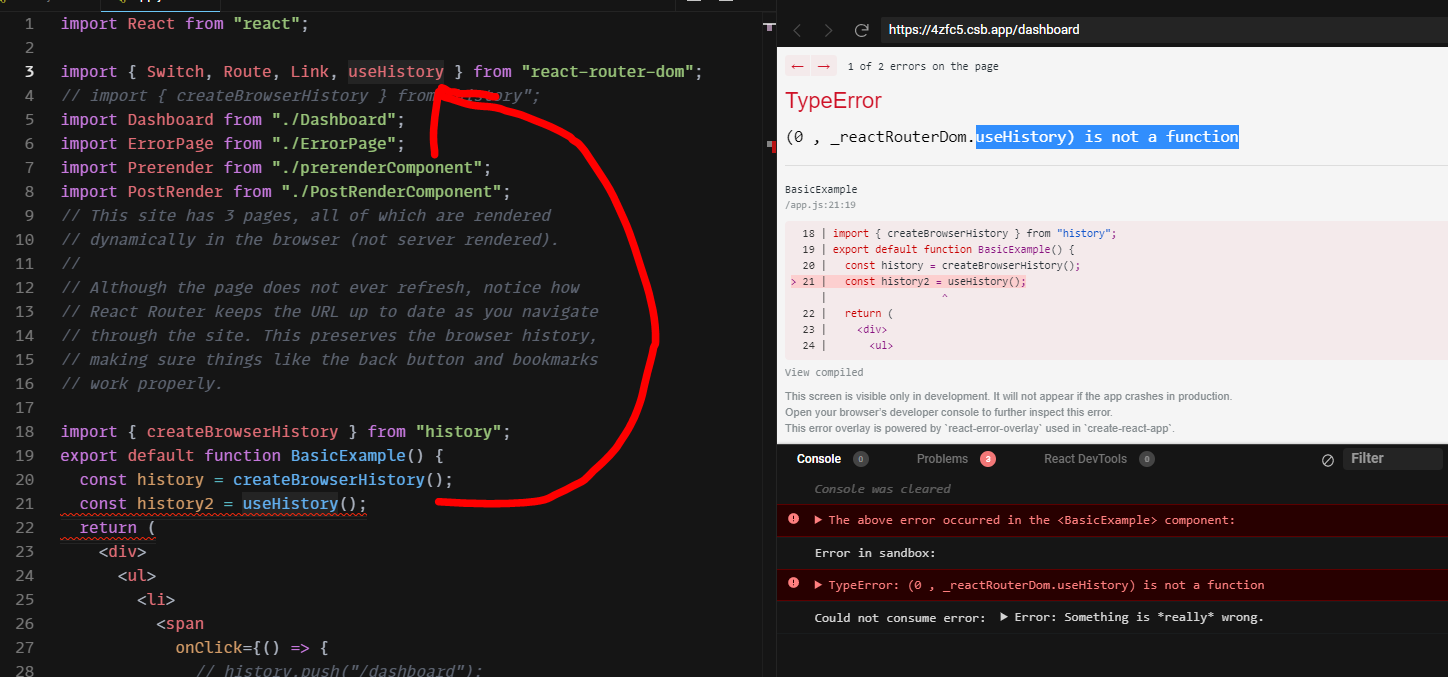This screenshot has height=677, width=1448.
Task: Click the 'TypeError' heading in overlay
Action: (x=834, y=101)
